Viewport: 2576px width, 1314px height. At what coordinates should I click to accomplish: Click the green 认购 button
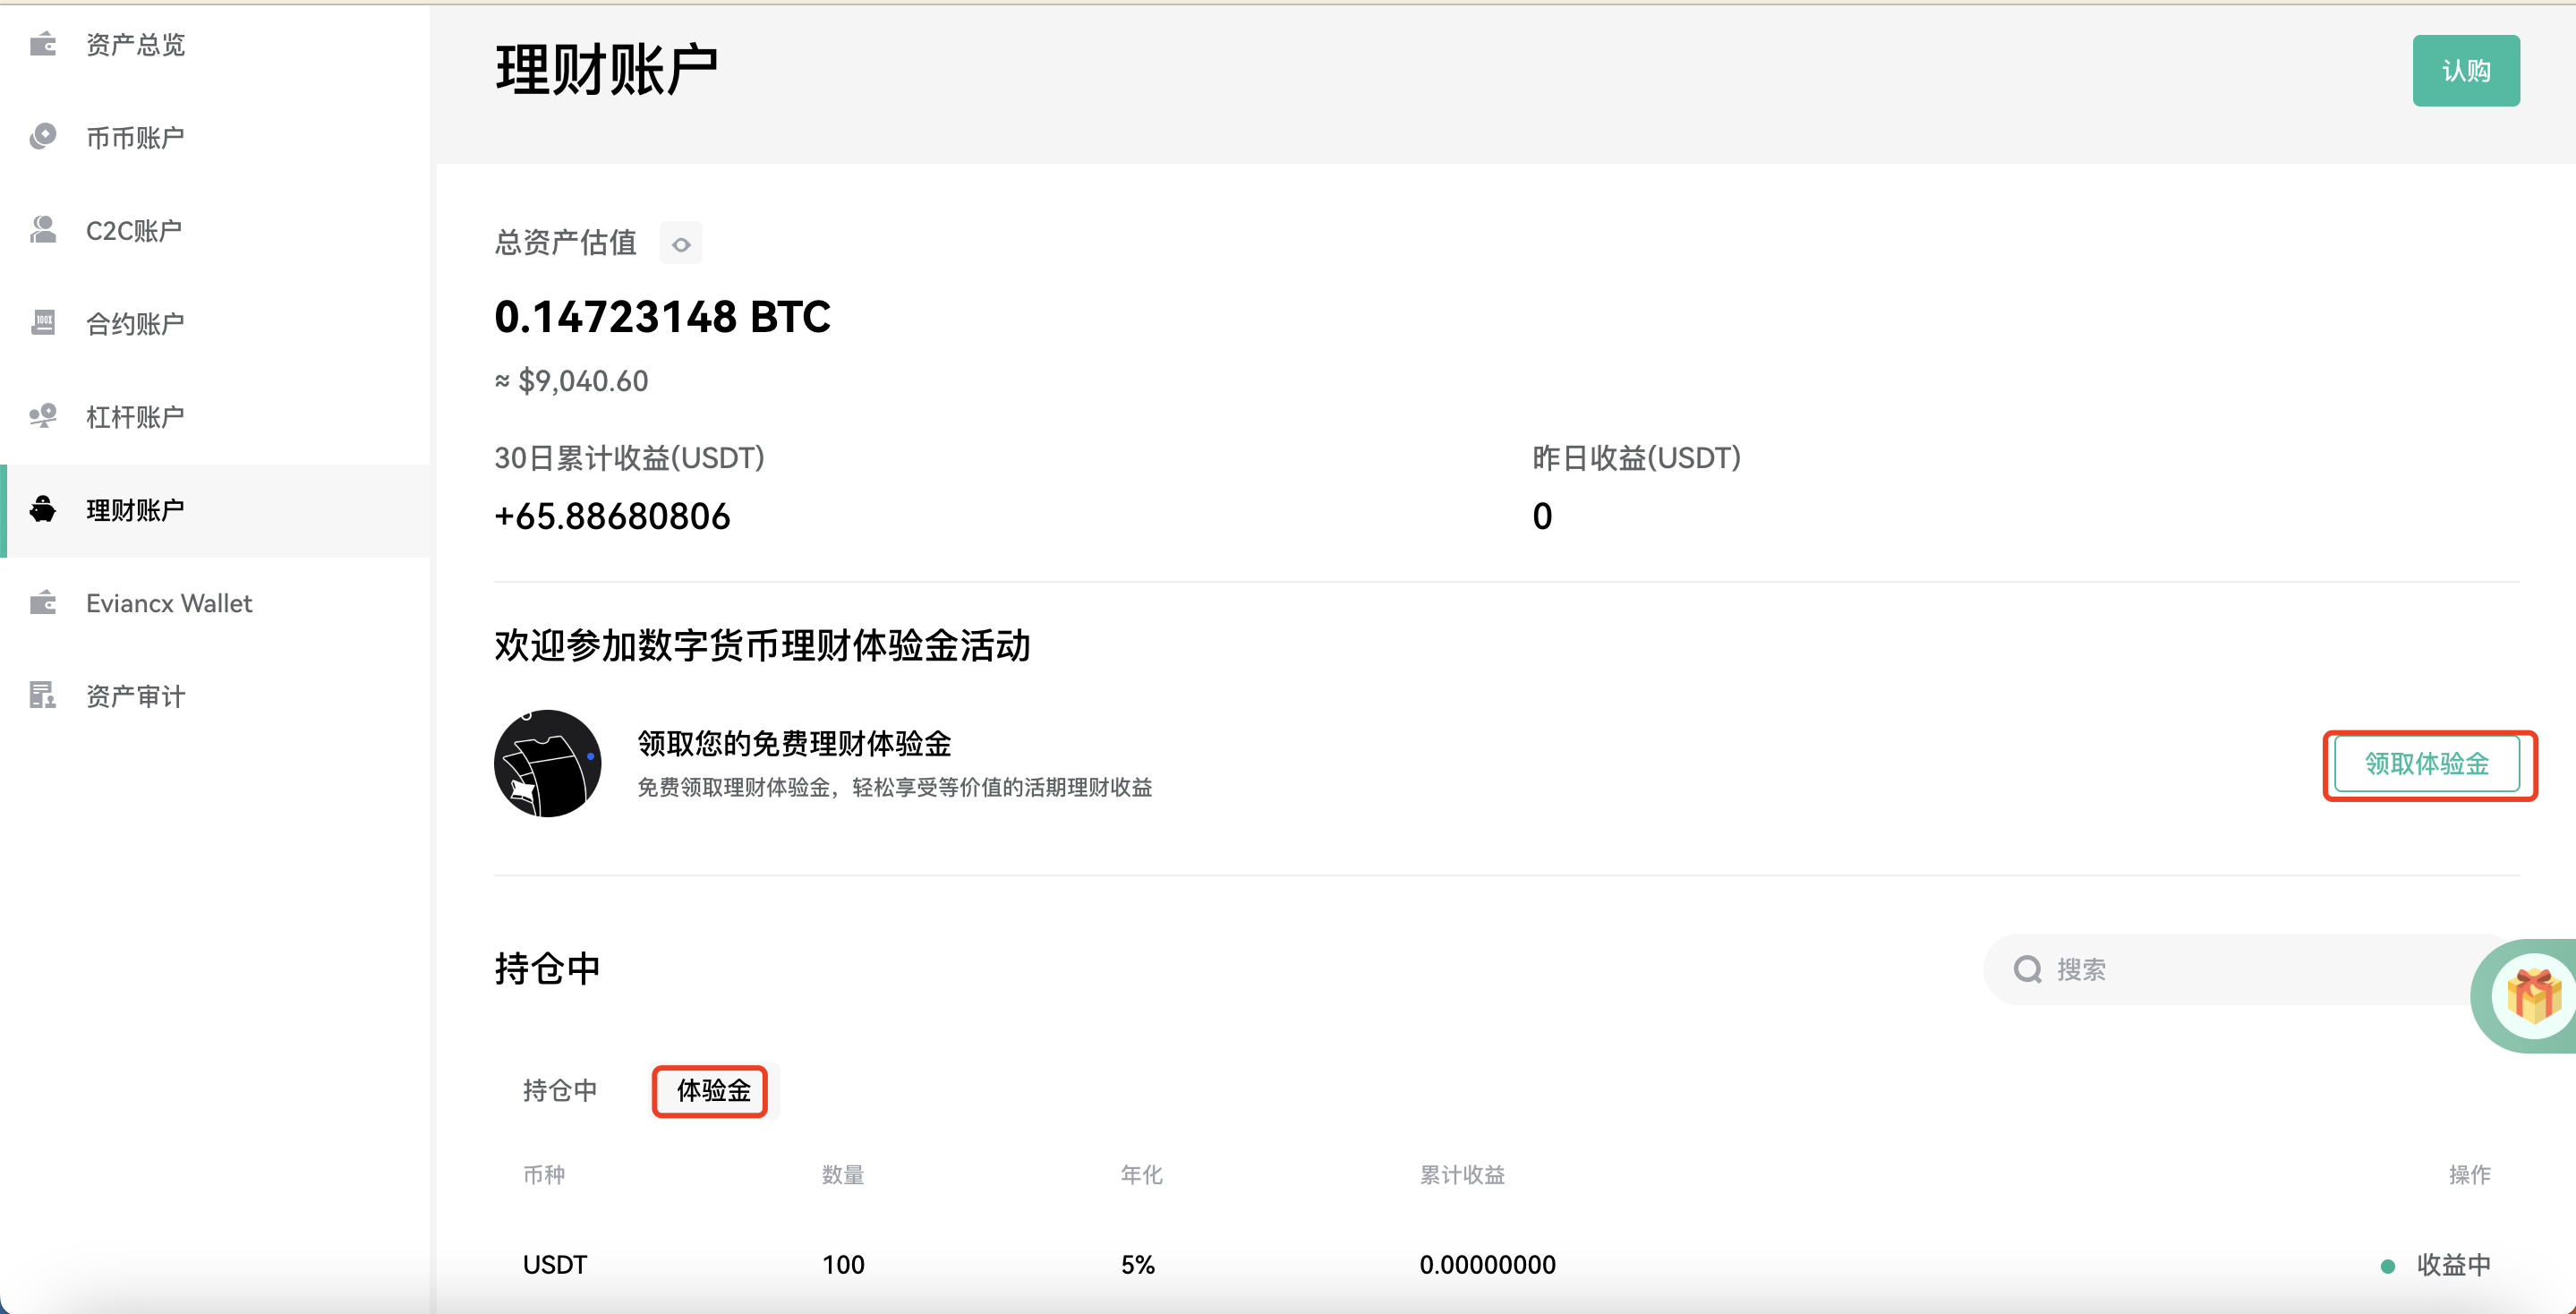pos(2466,71)
